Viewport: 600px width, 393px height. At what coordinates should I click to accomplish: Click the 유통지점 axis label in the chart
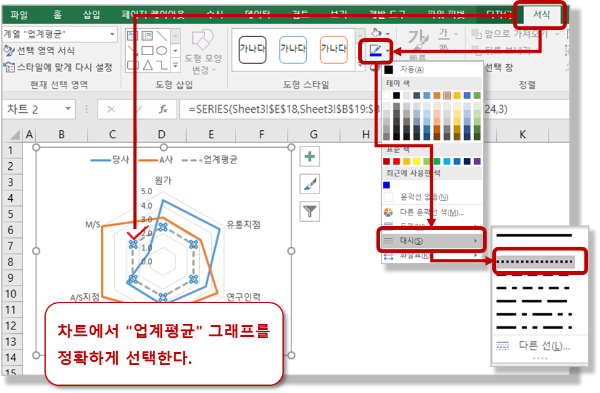[x=243, y=225]
